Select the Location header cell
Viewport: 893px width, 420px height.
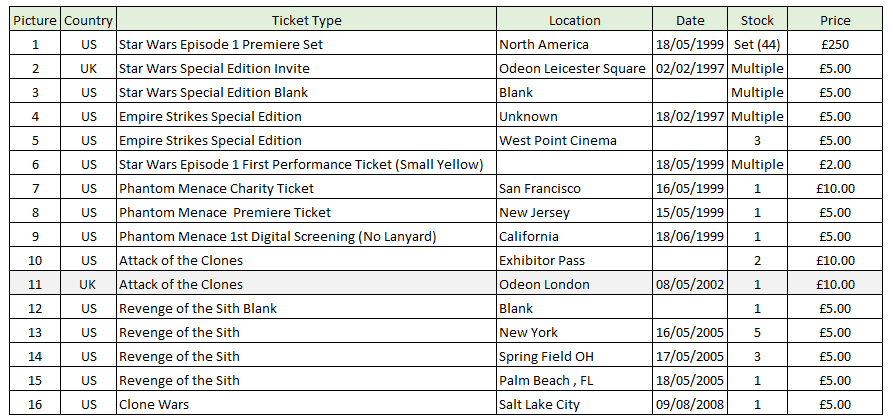coord(575,21)
